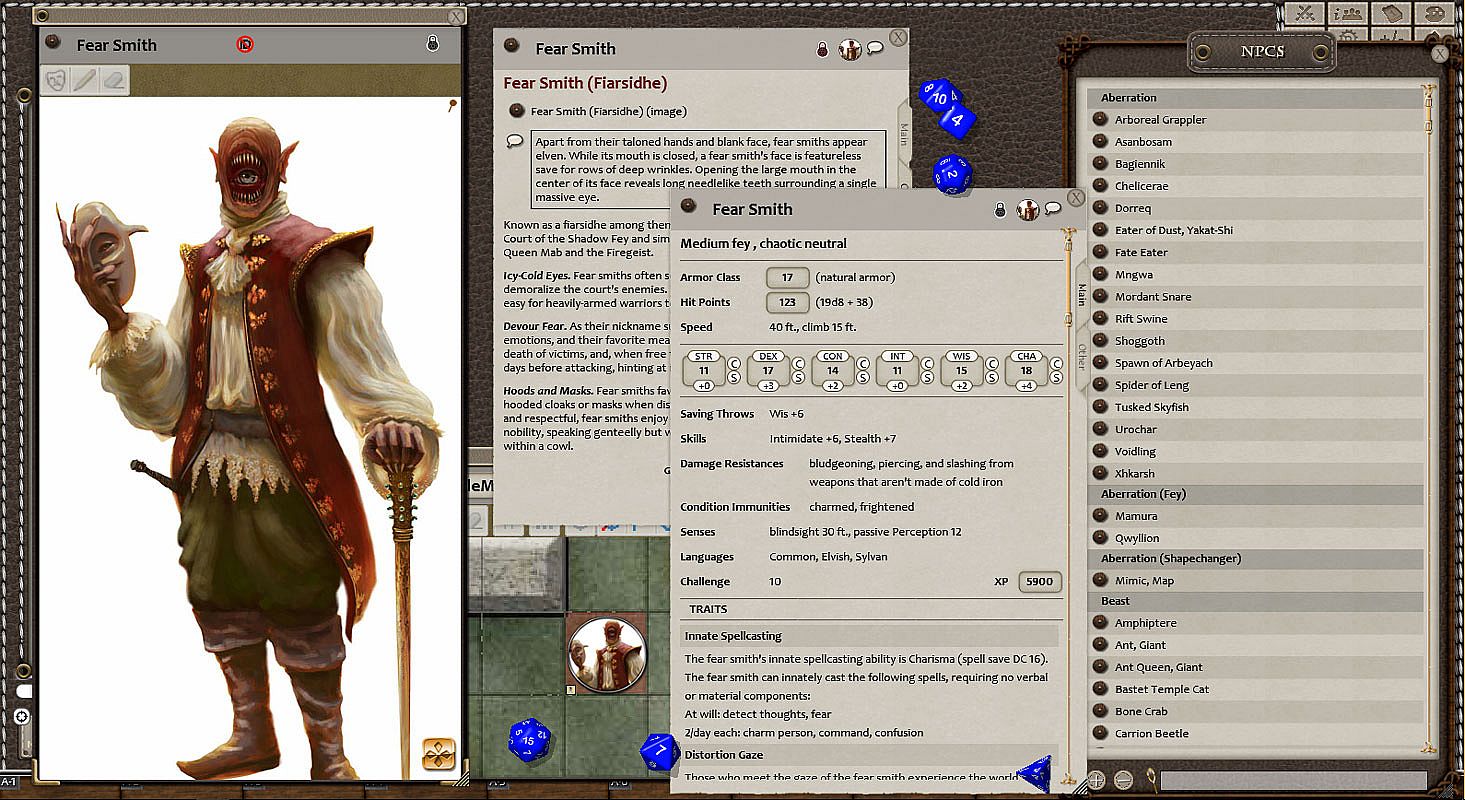This screenshot has height=800, width=1465.
Task: Toggle lock icon on Fear Smith stat sheet
Action: 1000,209
